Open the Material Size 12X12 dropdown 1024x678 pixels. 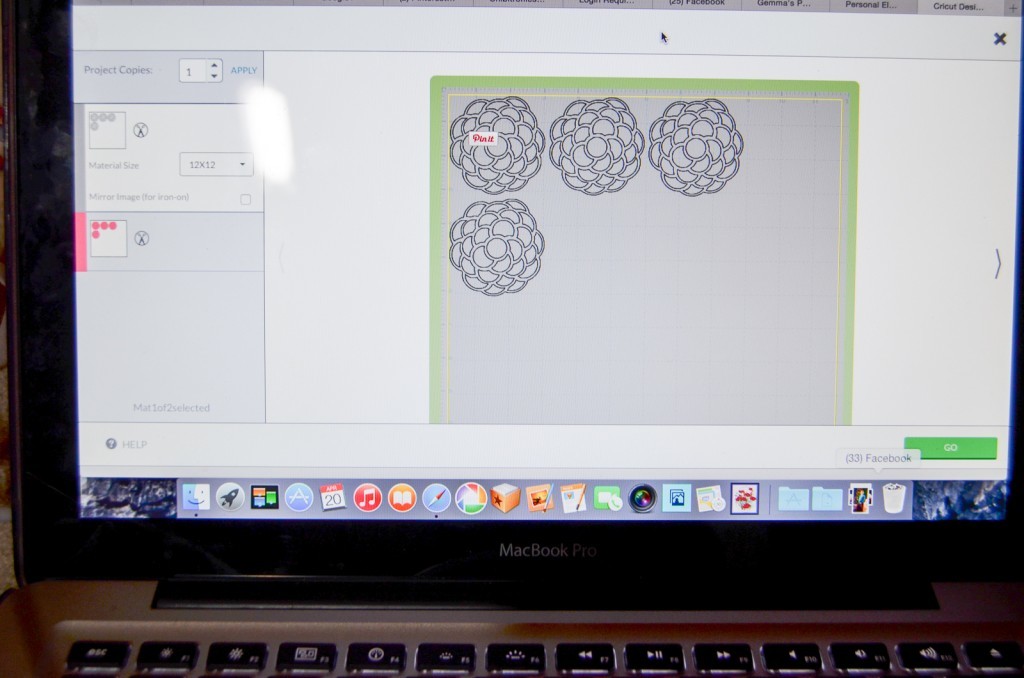click(216, 165)
